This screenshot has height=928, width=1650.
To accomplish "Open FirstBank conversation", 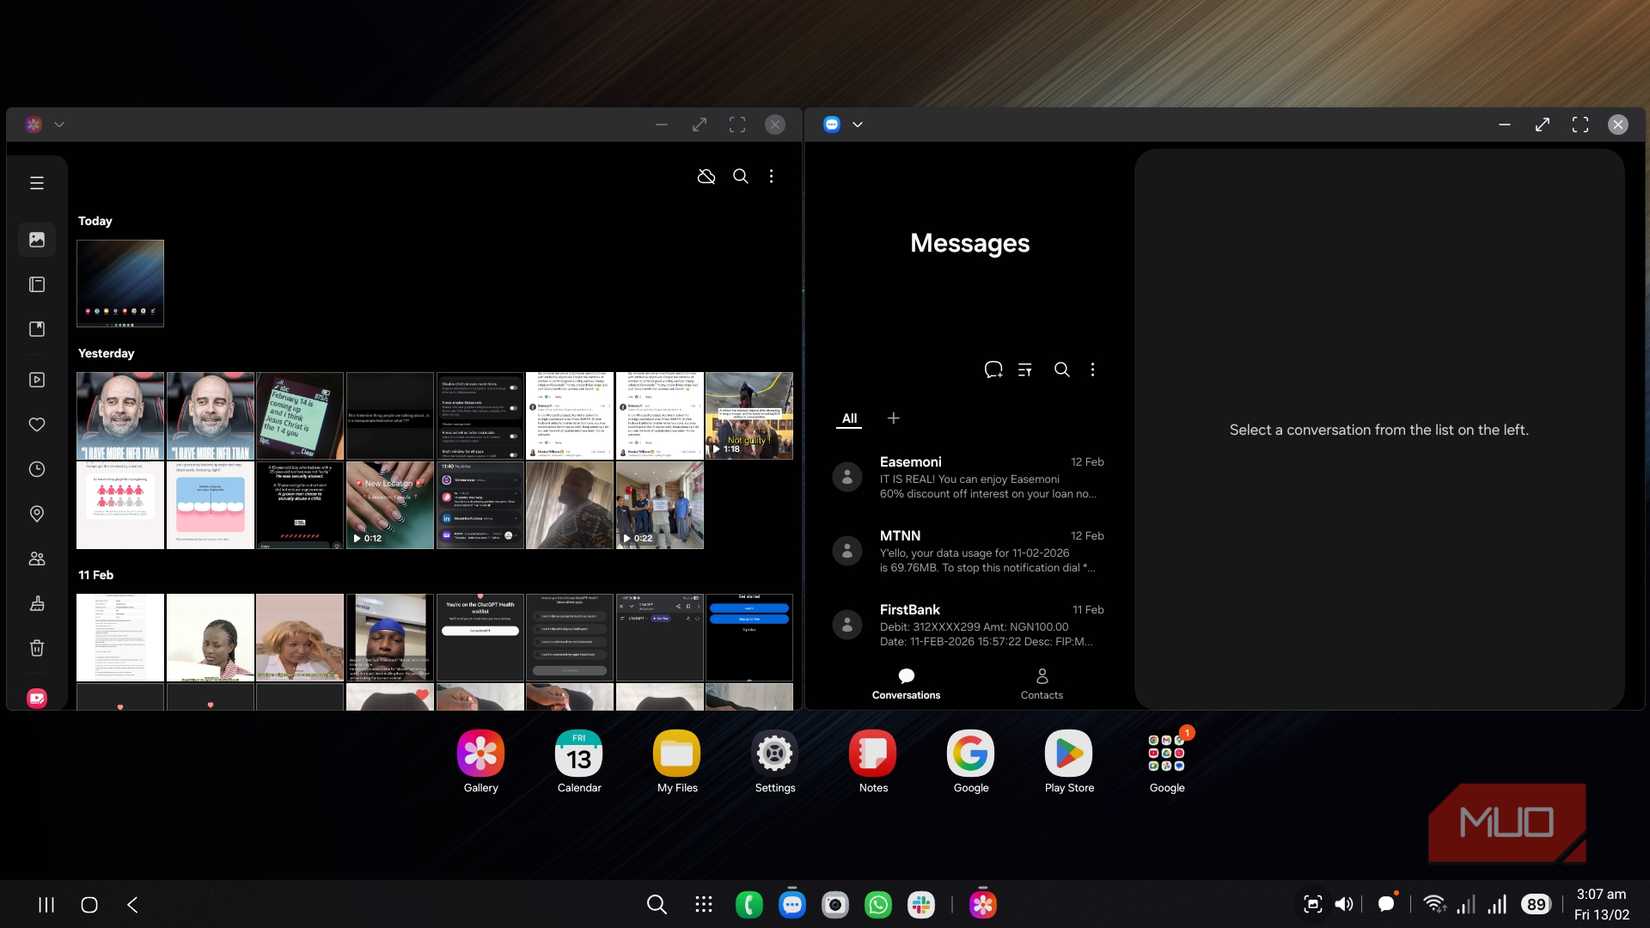I will 969,625.
